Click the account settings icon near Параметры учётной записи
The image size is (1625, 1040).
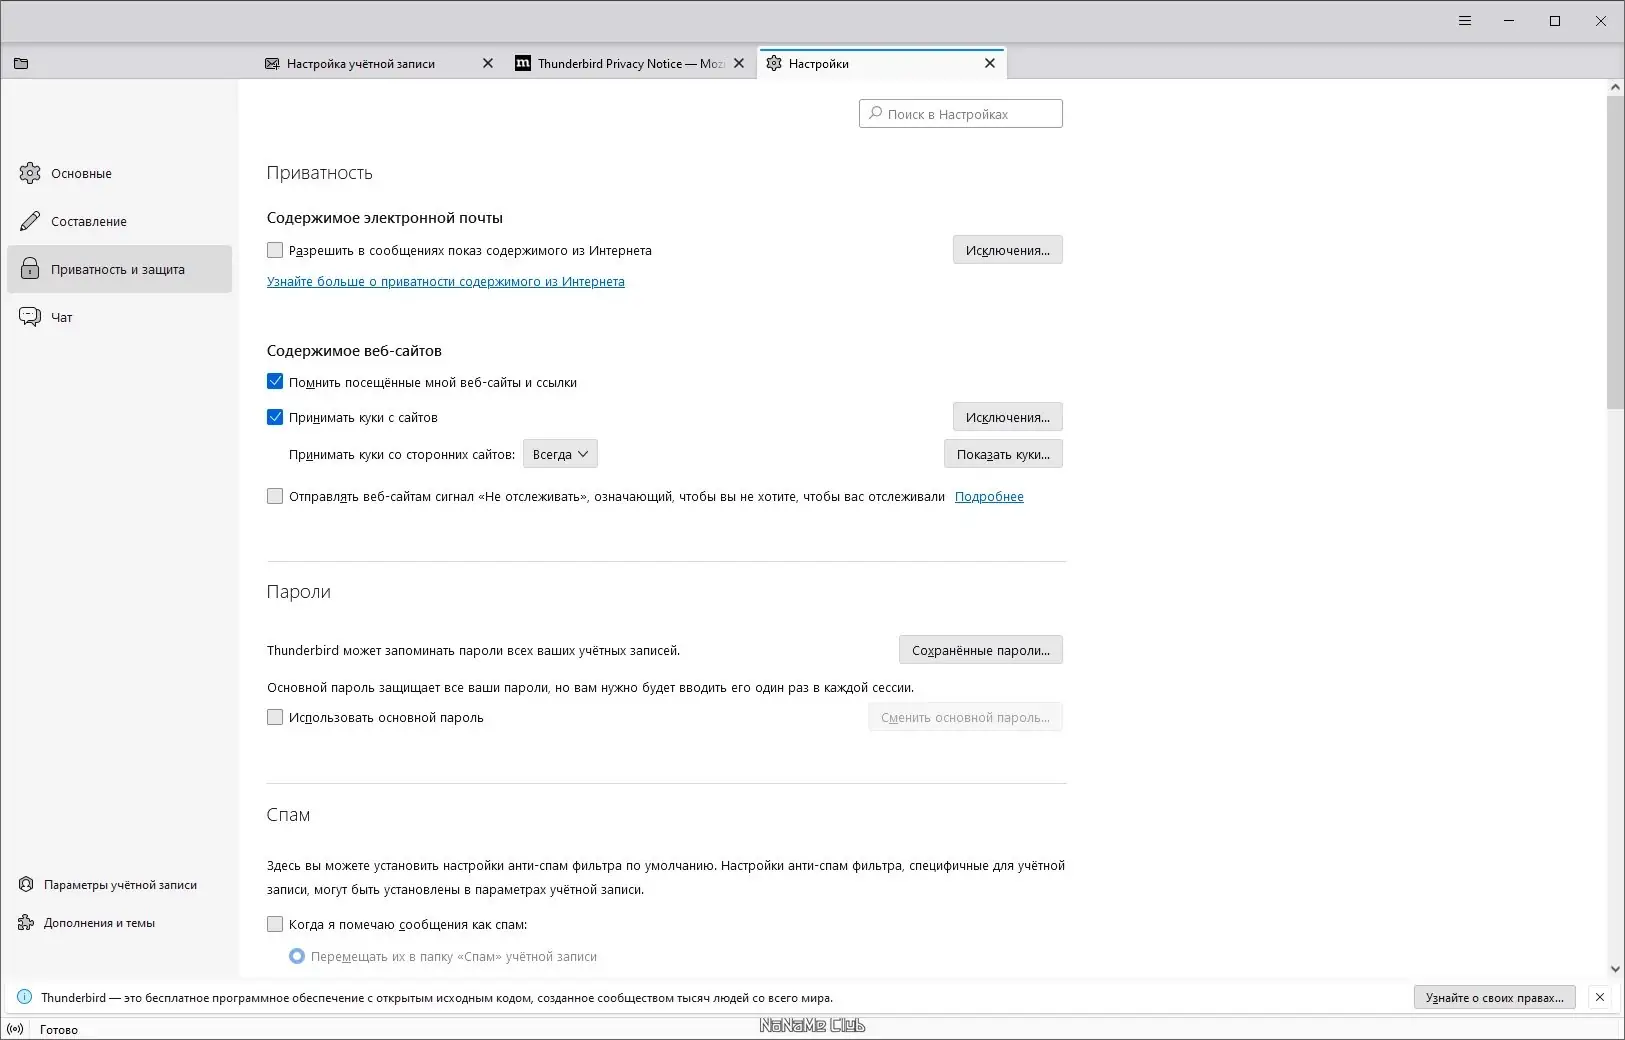[26, 885]
